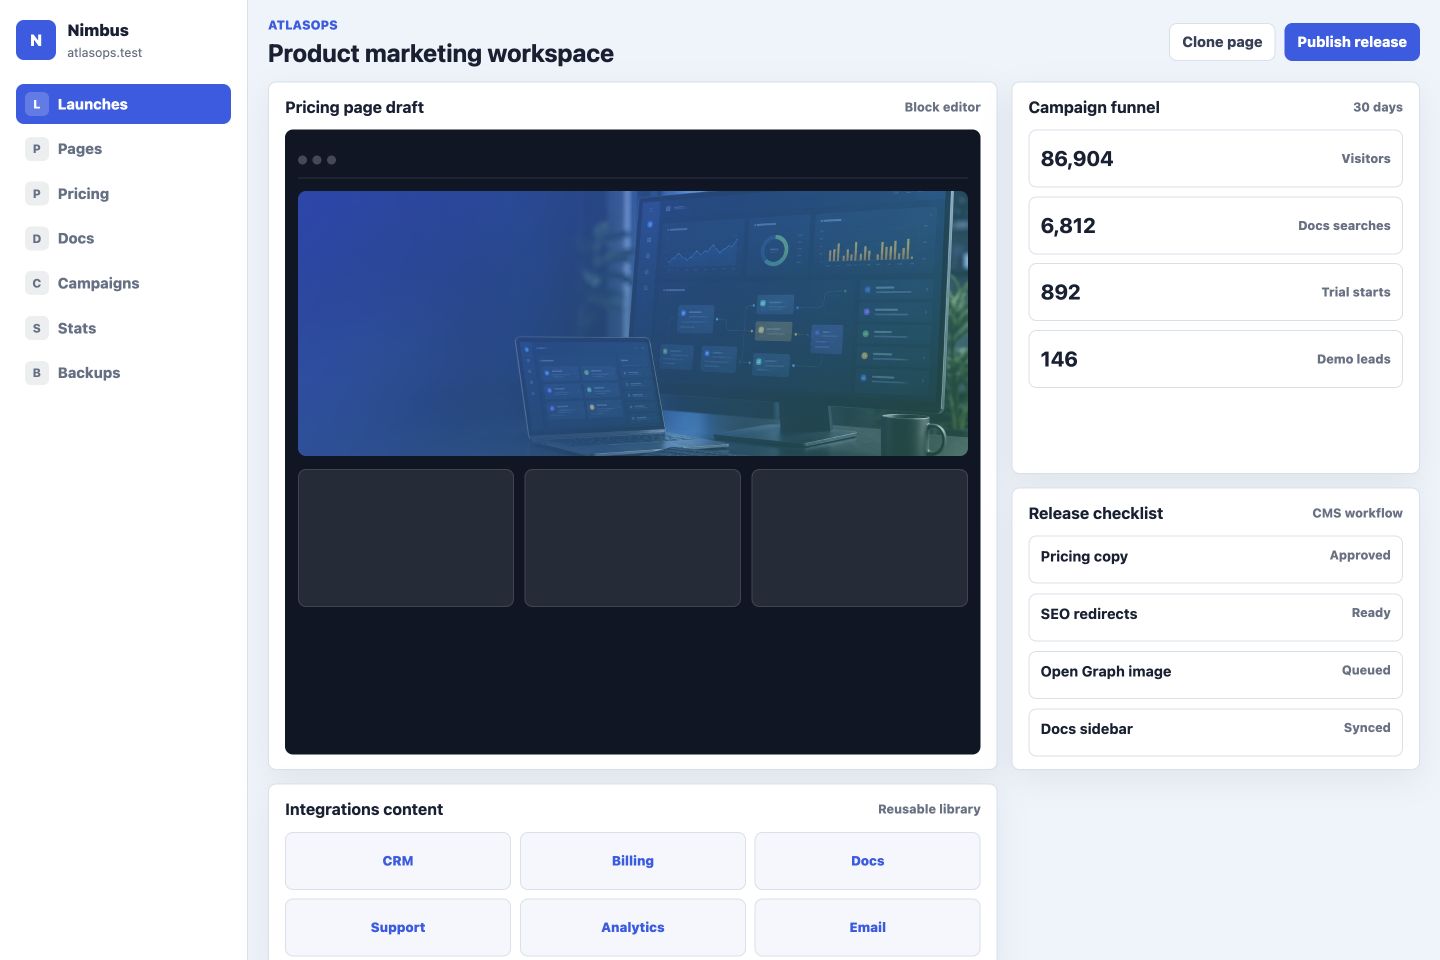The width and height of the screenshot is (1440, 960).
Task: Select the Analytics integration tile
Action: click(633, 928)
